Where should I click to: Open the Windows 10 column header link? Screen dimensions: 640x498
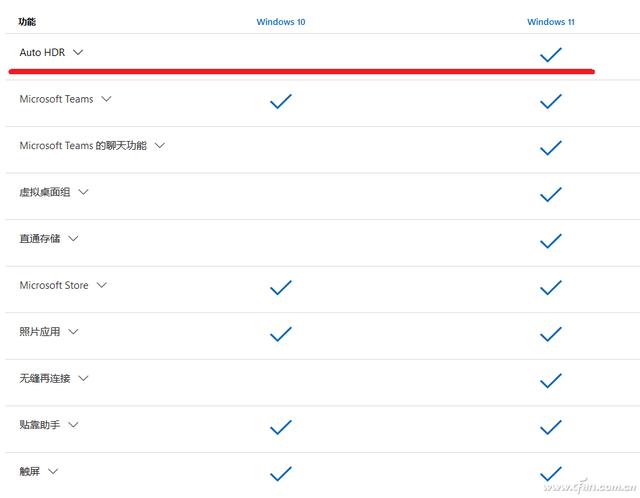click(x=281, y=21)
